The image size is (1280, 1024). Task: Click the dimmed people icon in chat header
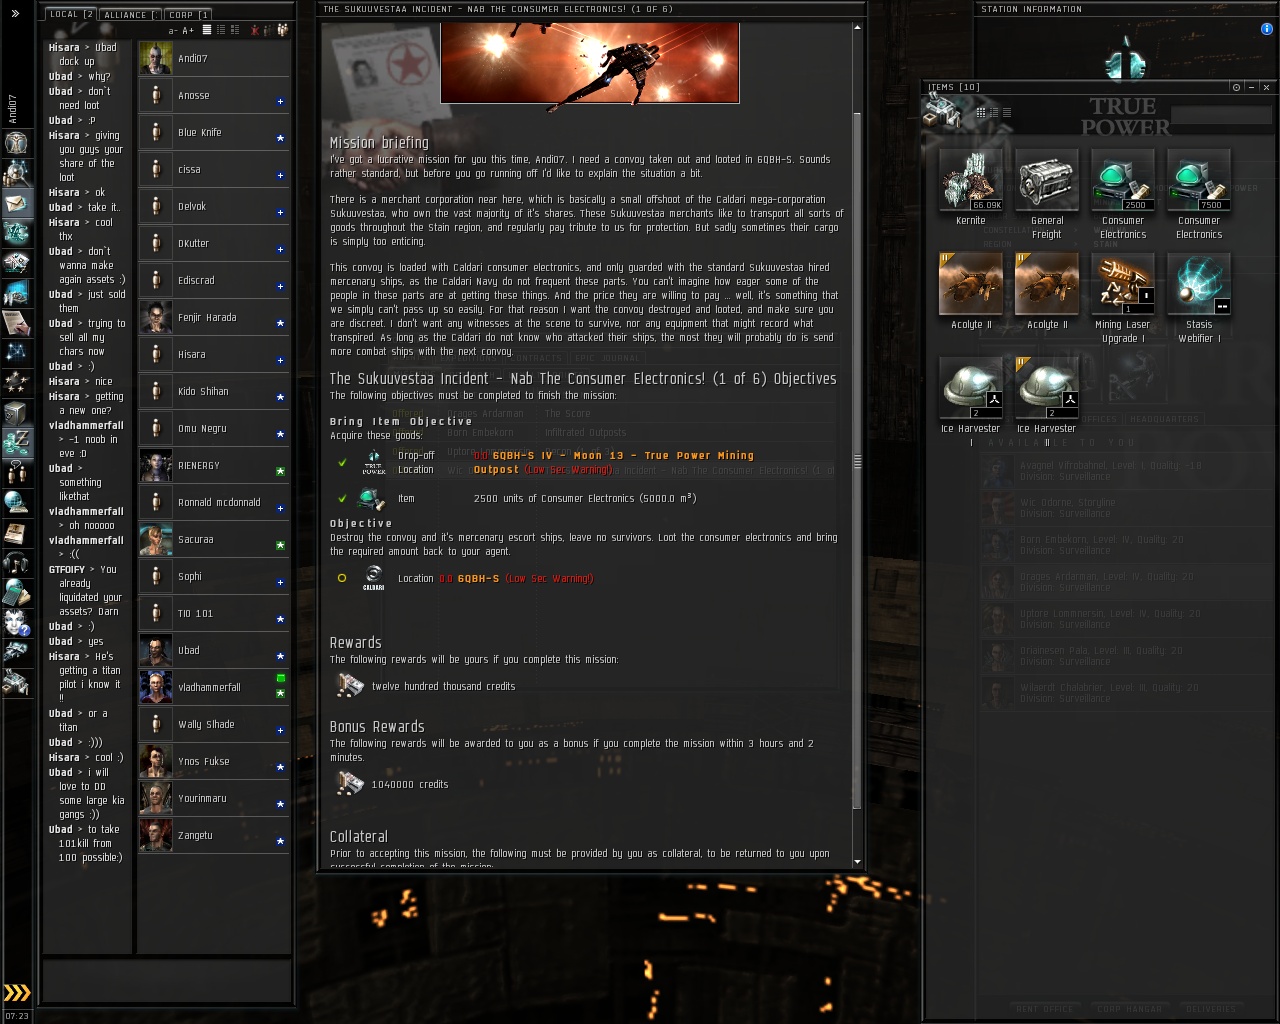coord(269,30)
